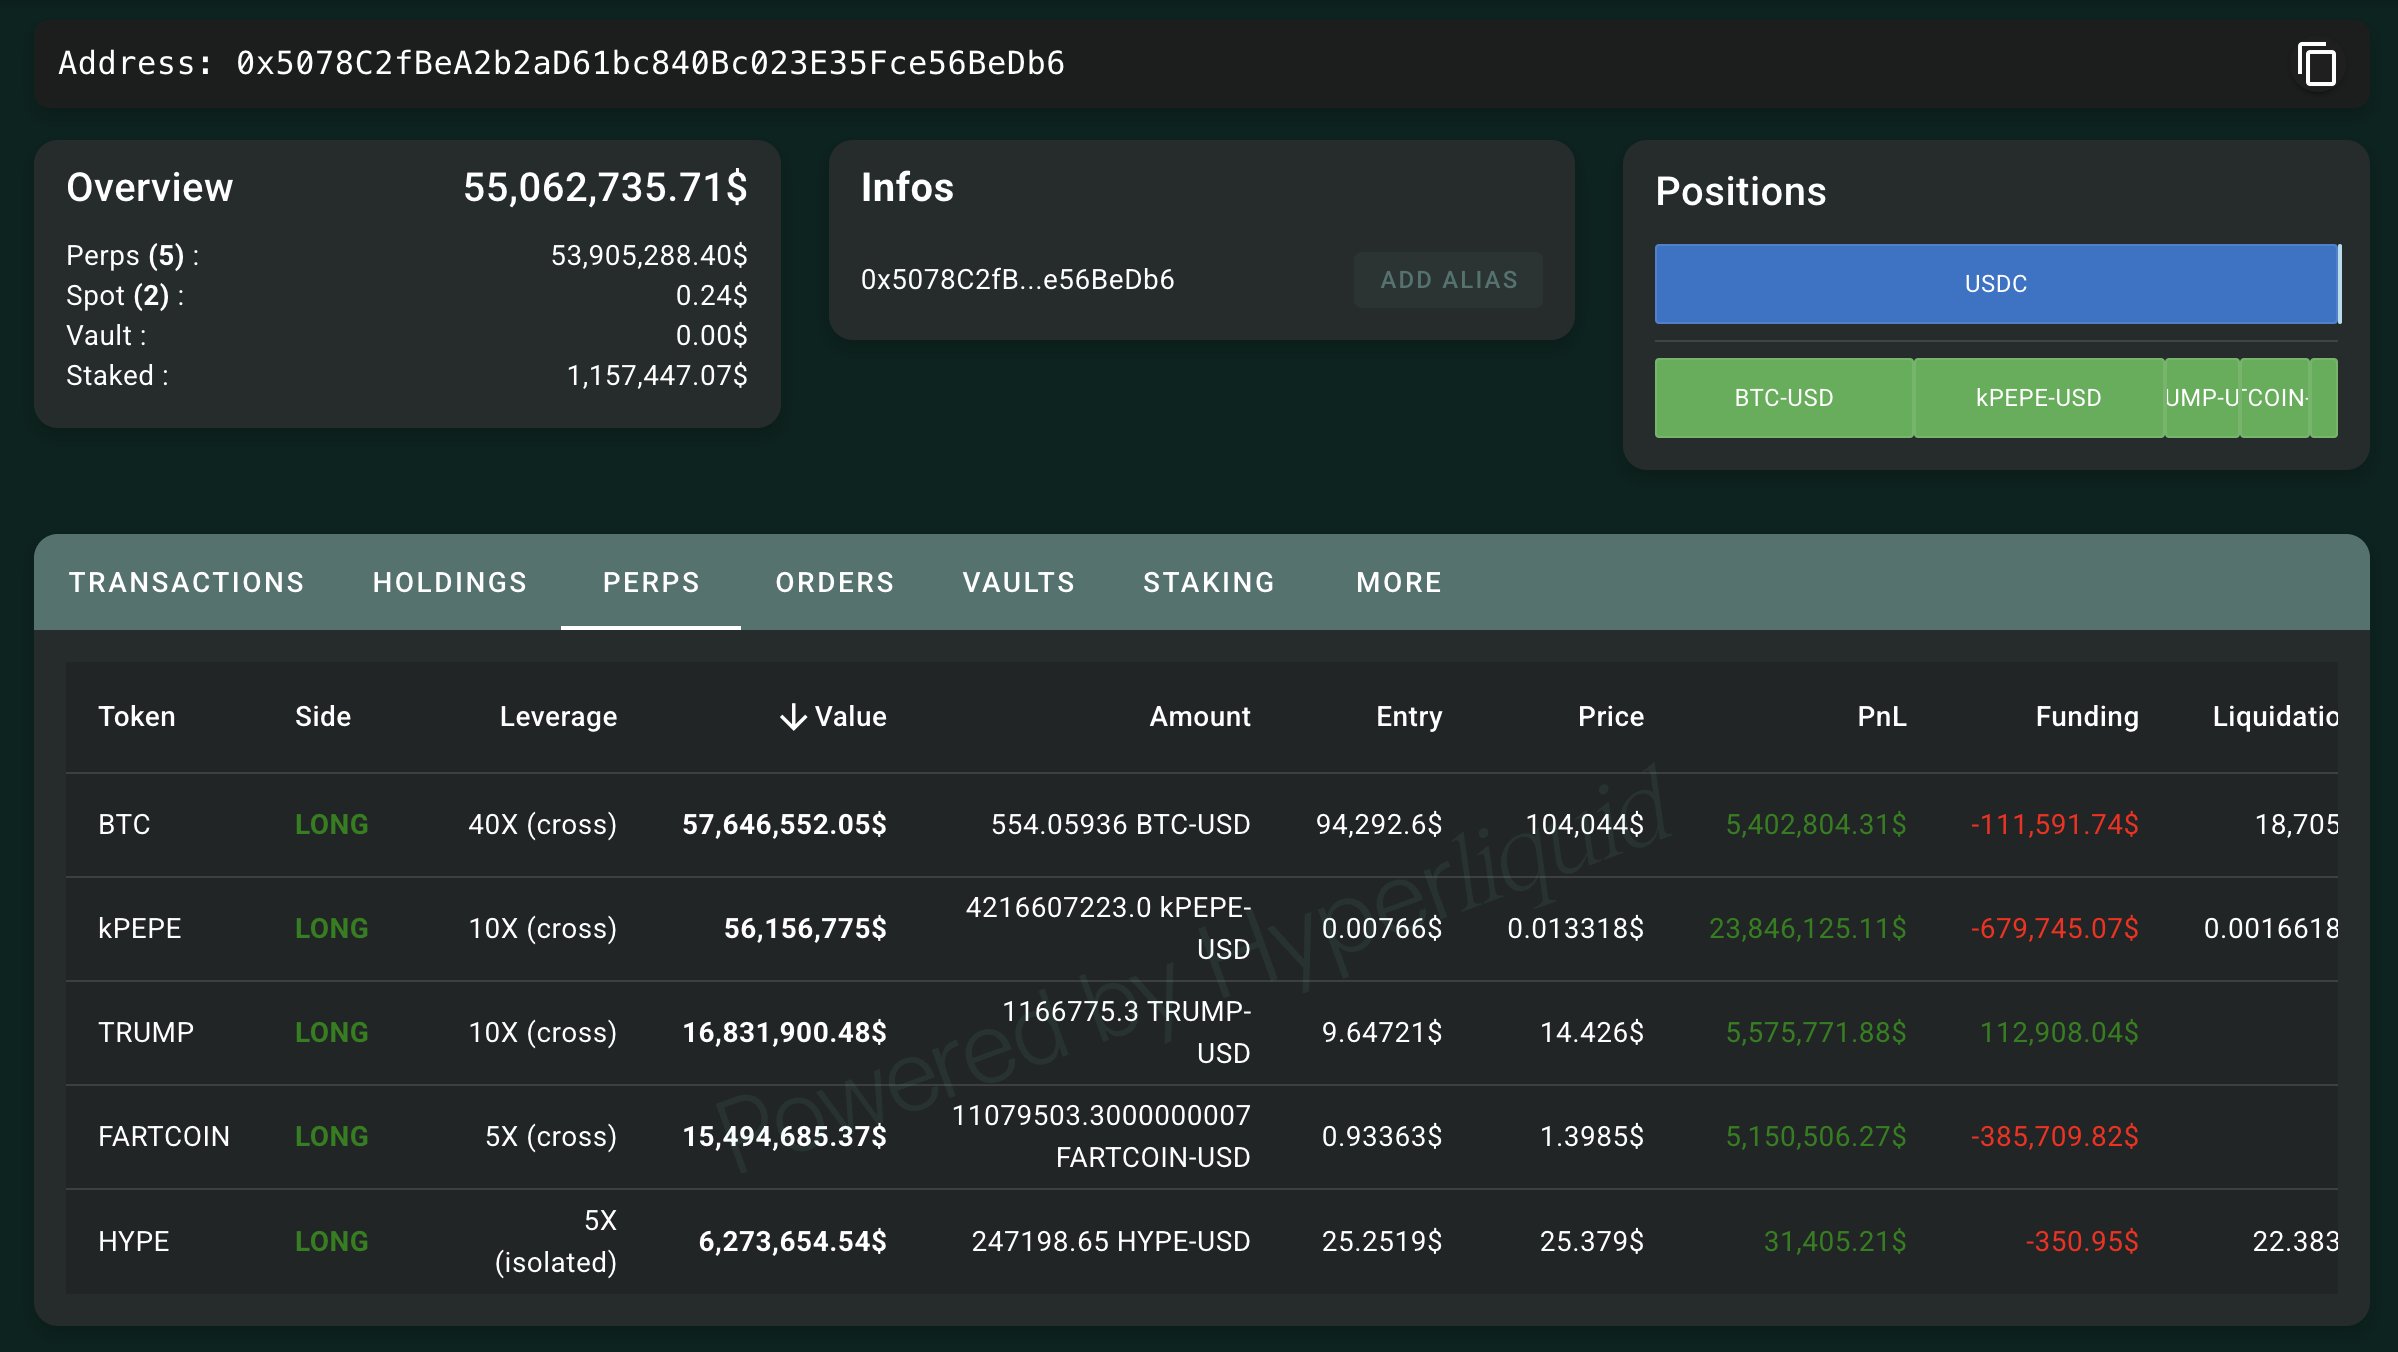Click the Spot (2) overview line
The image size is (2398, 1352).
407,296
